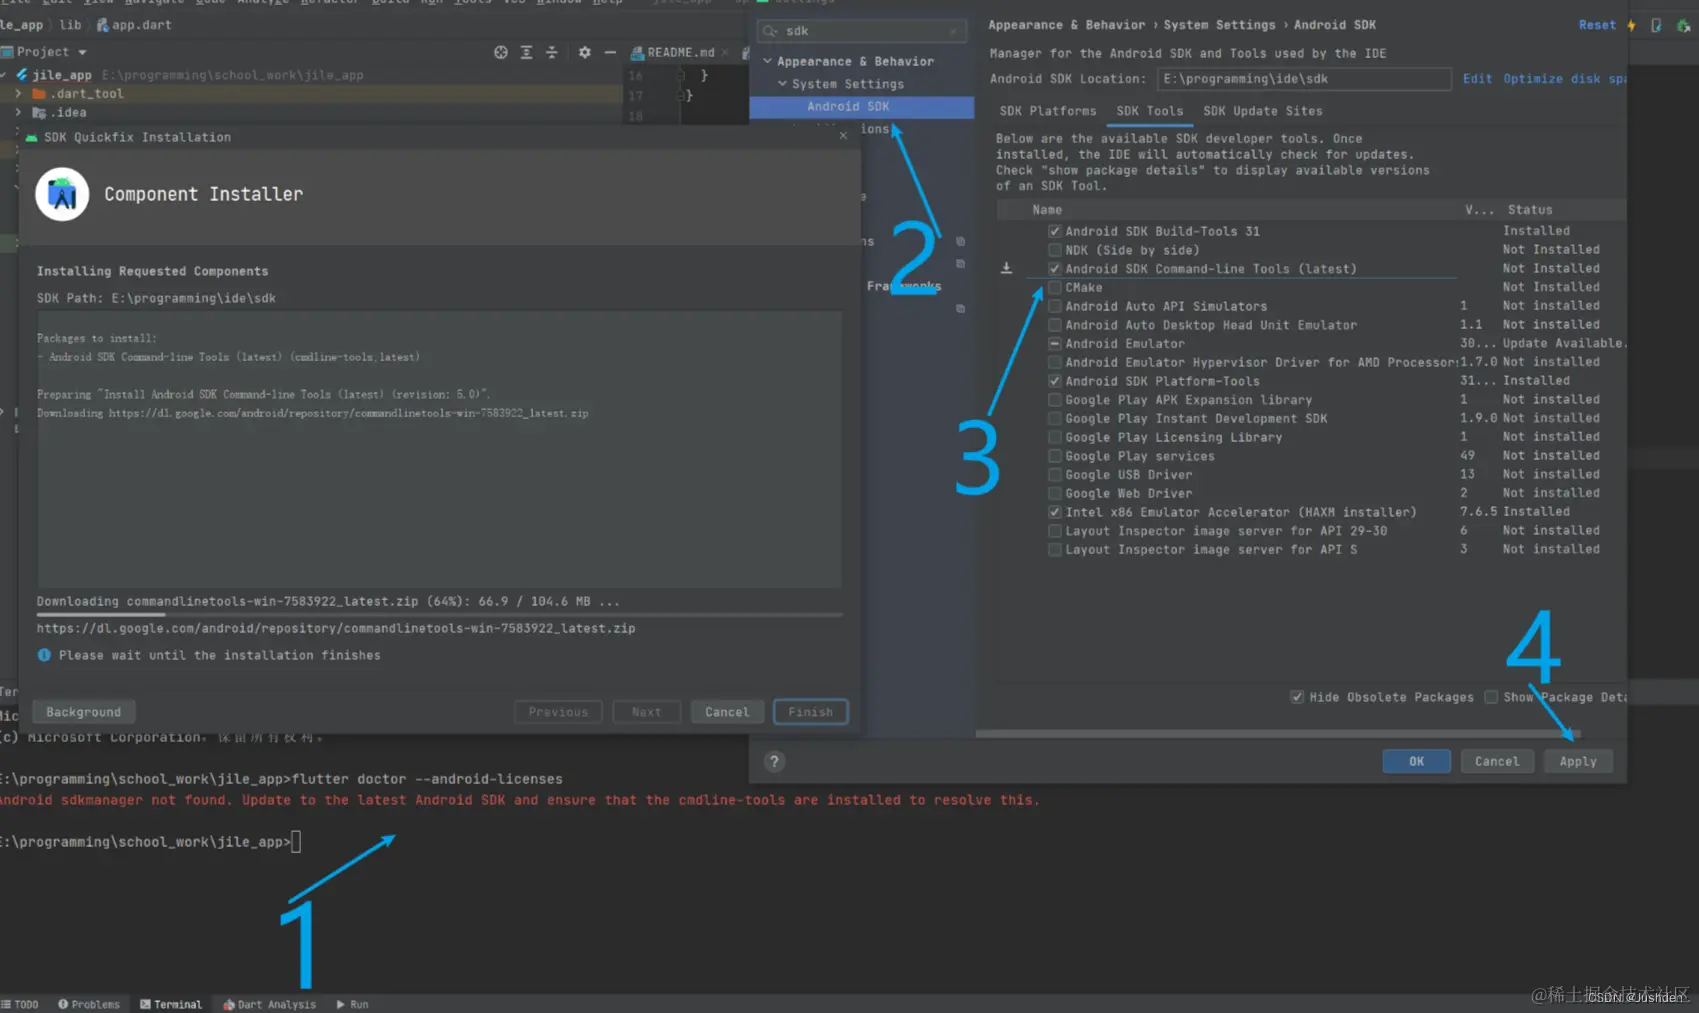This screenshot has height=1013, width=1699.
Task: Open the help question mark in Settings
Action: tap(774, 761)
